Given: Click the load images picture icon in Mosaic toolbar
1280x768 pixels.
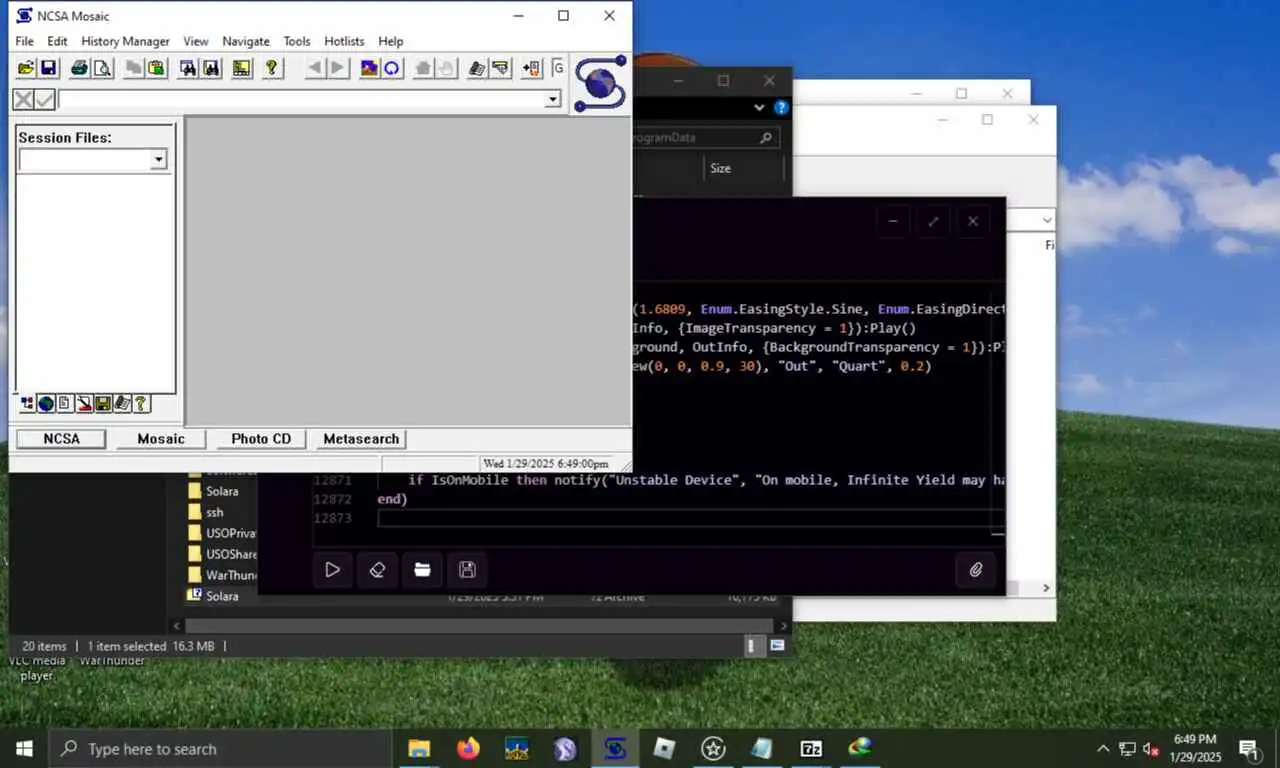Looking at the screenshot, I should (369, 68).
